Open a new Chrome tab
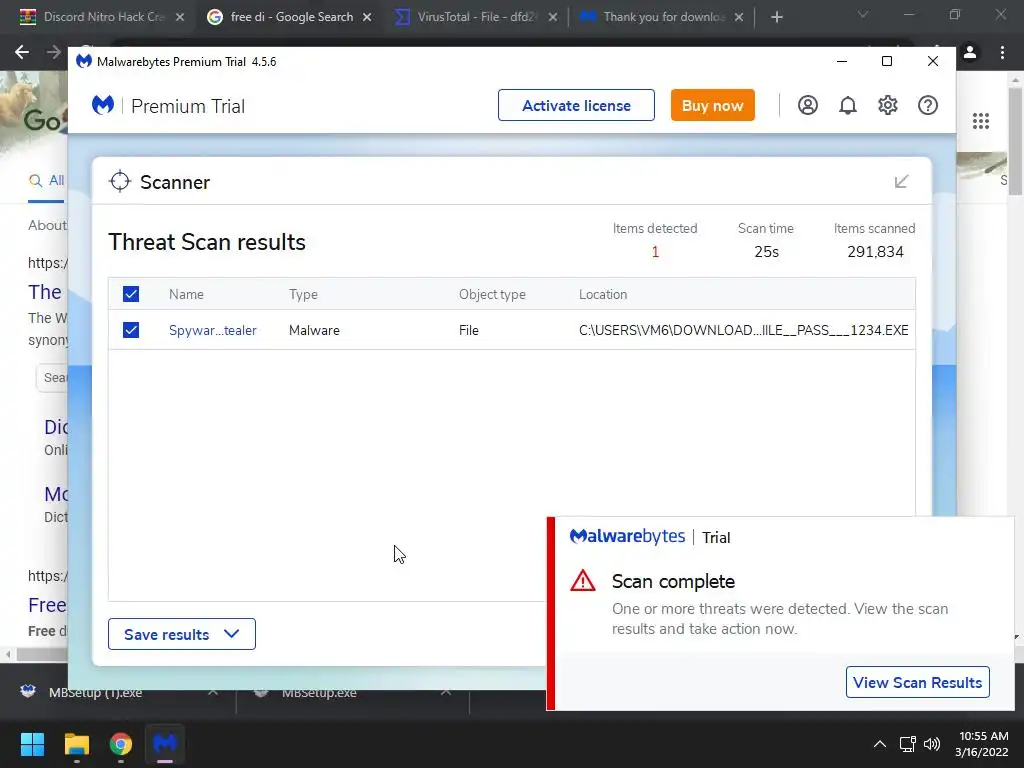This screenshot has width=1024, height=768. click(x=776, y=17)
